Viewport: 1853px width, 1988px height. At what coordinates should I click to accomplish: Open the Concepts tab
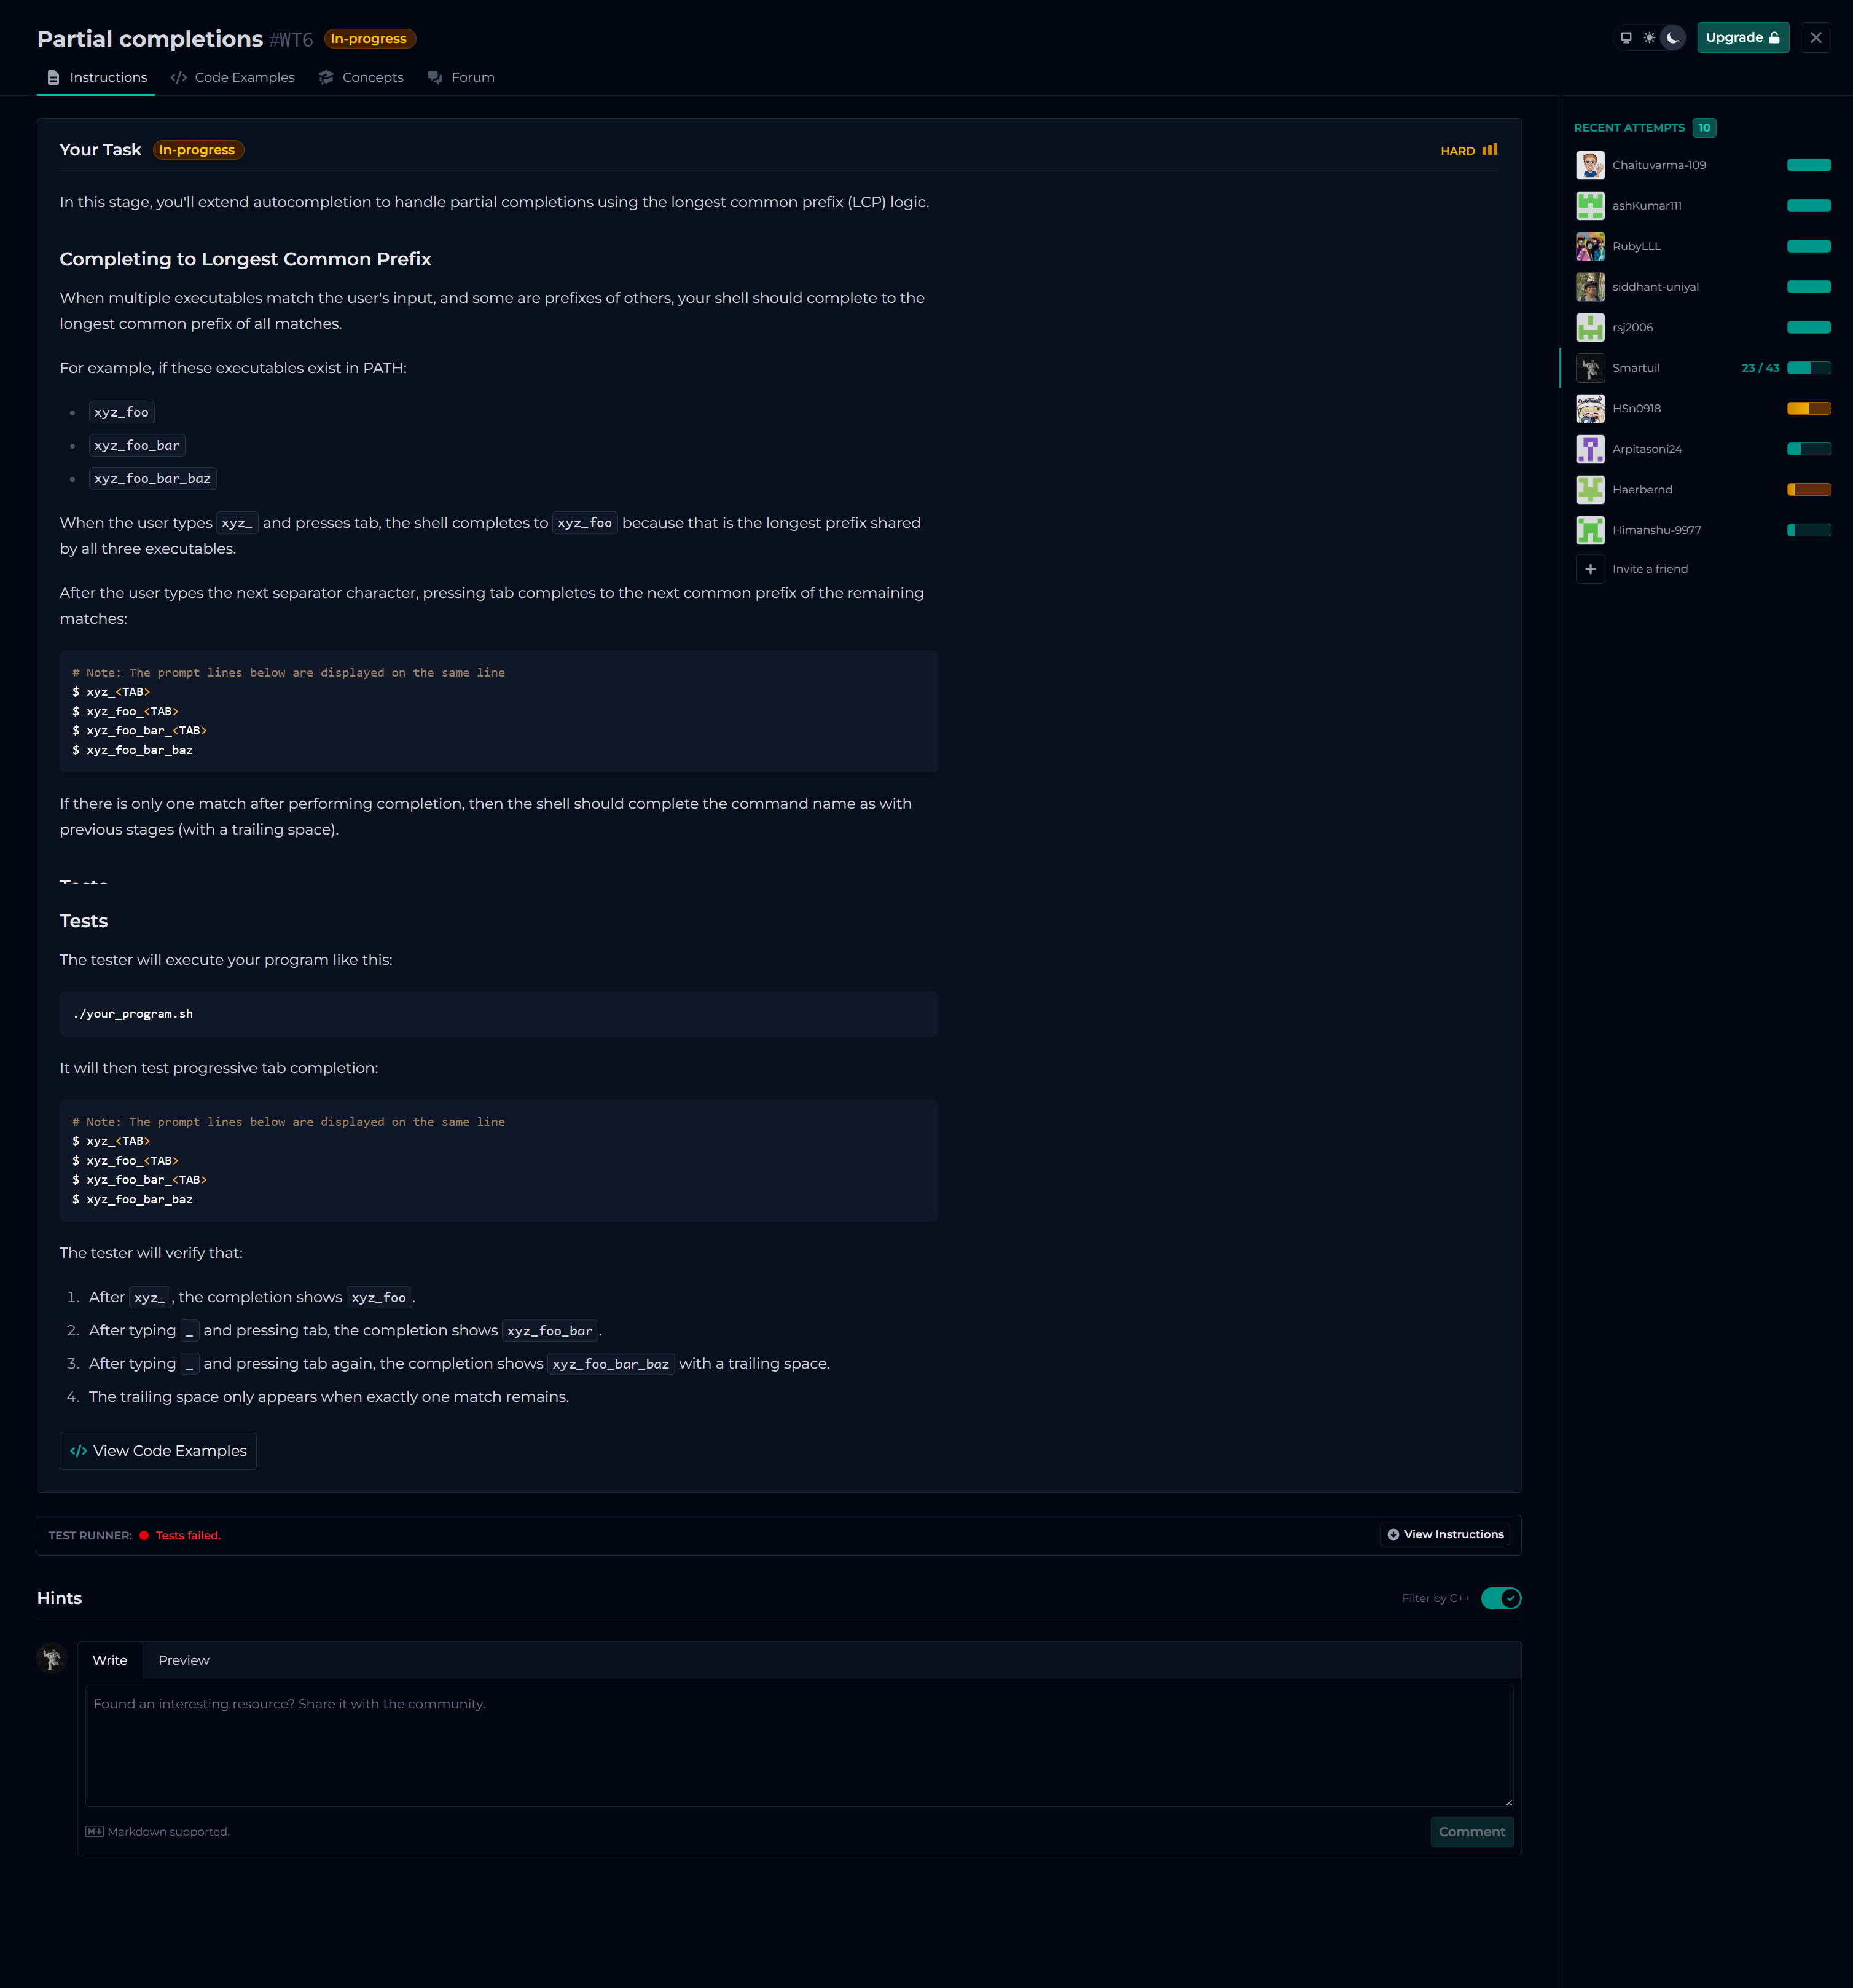tap(361, 77)
